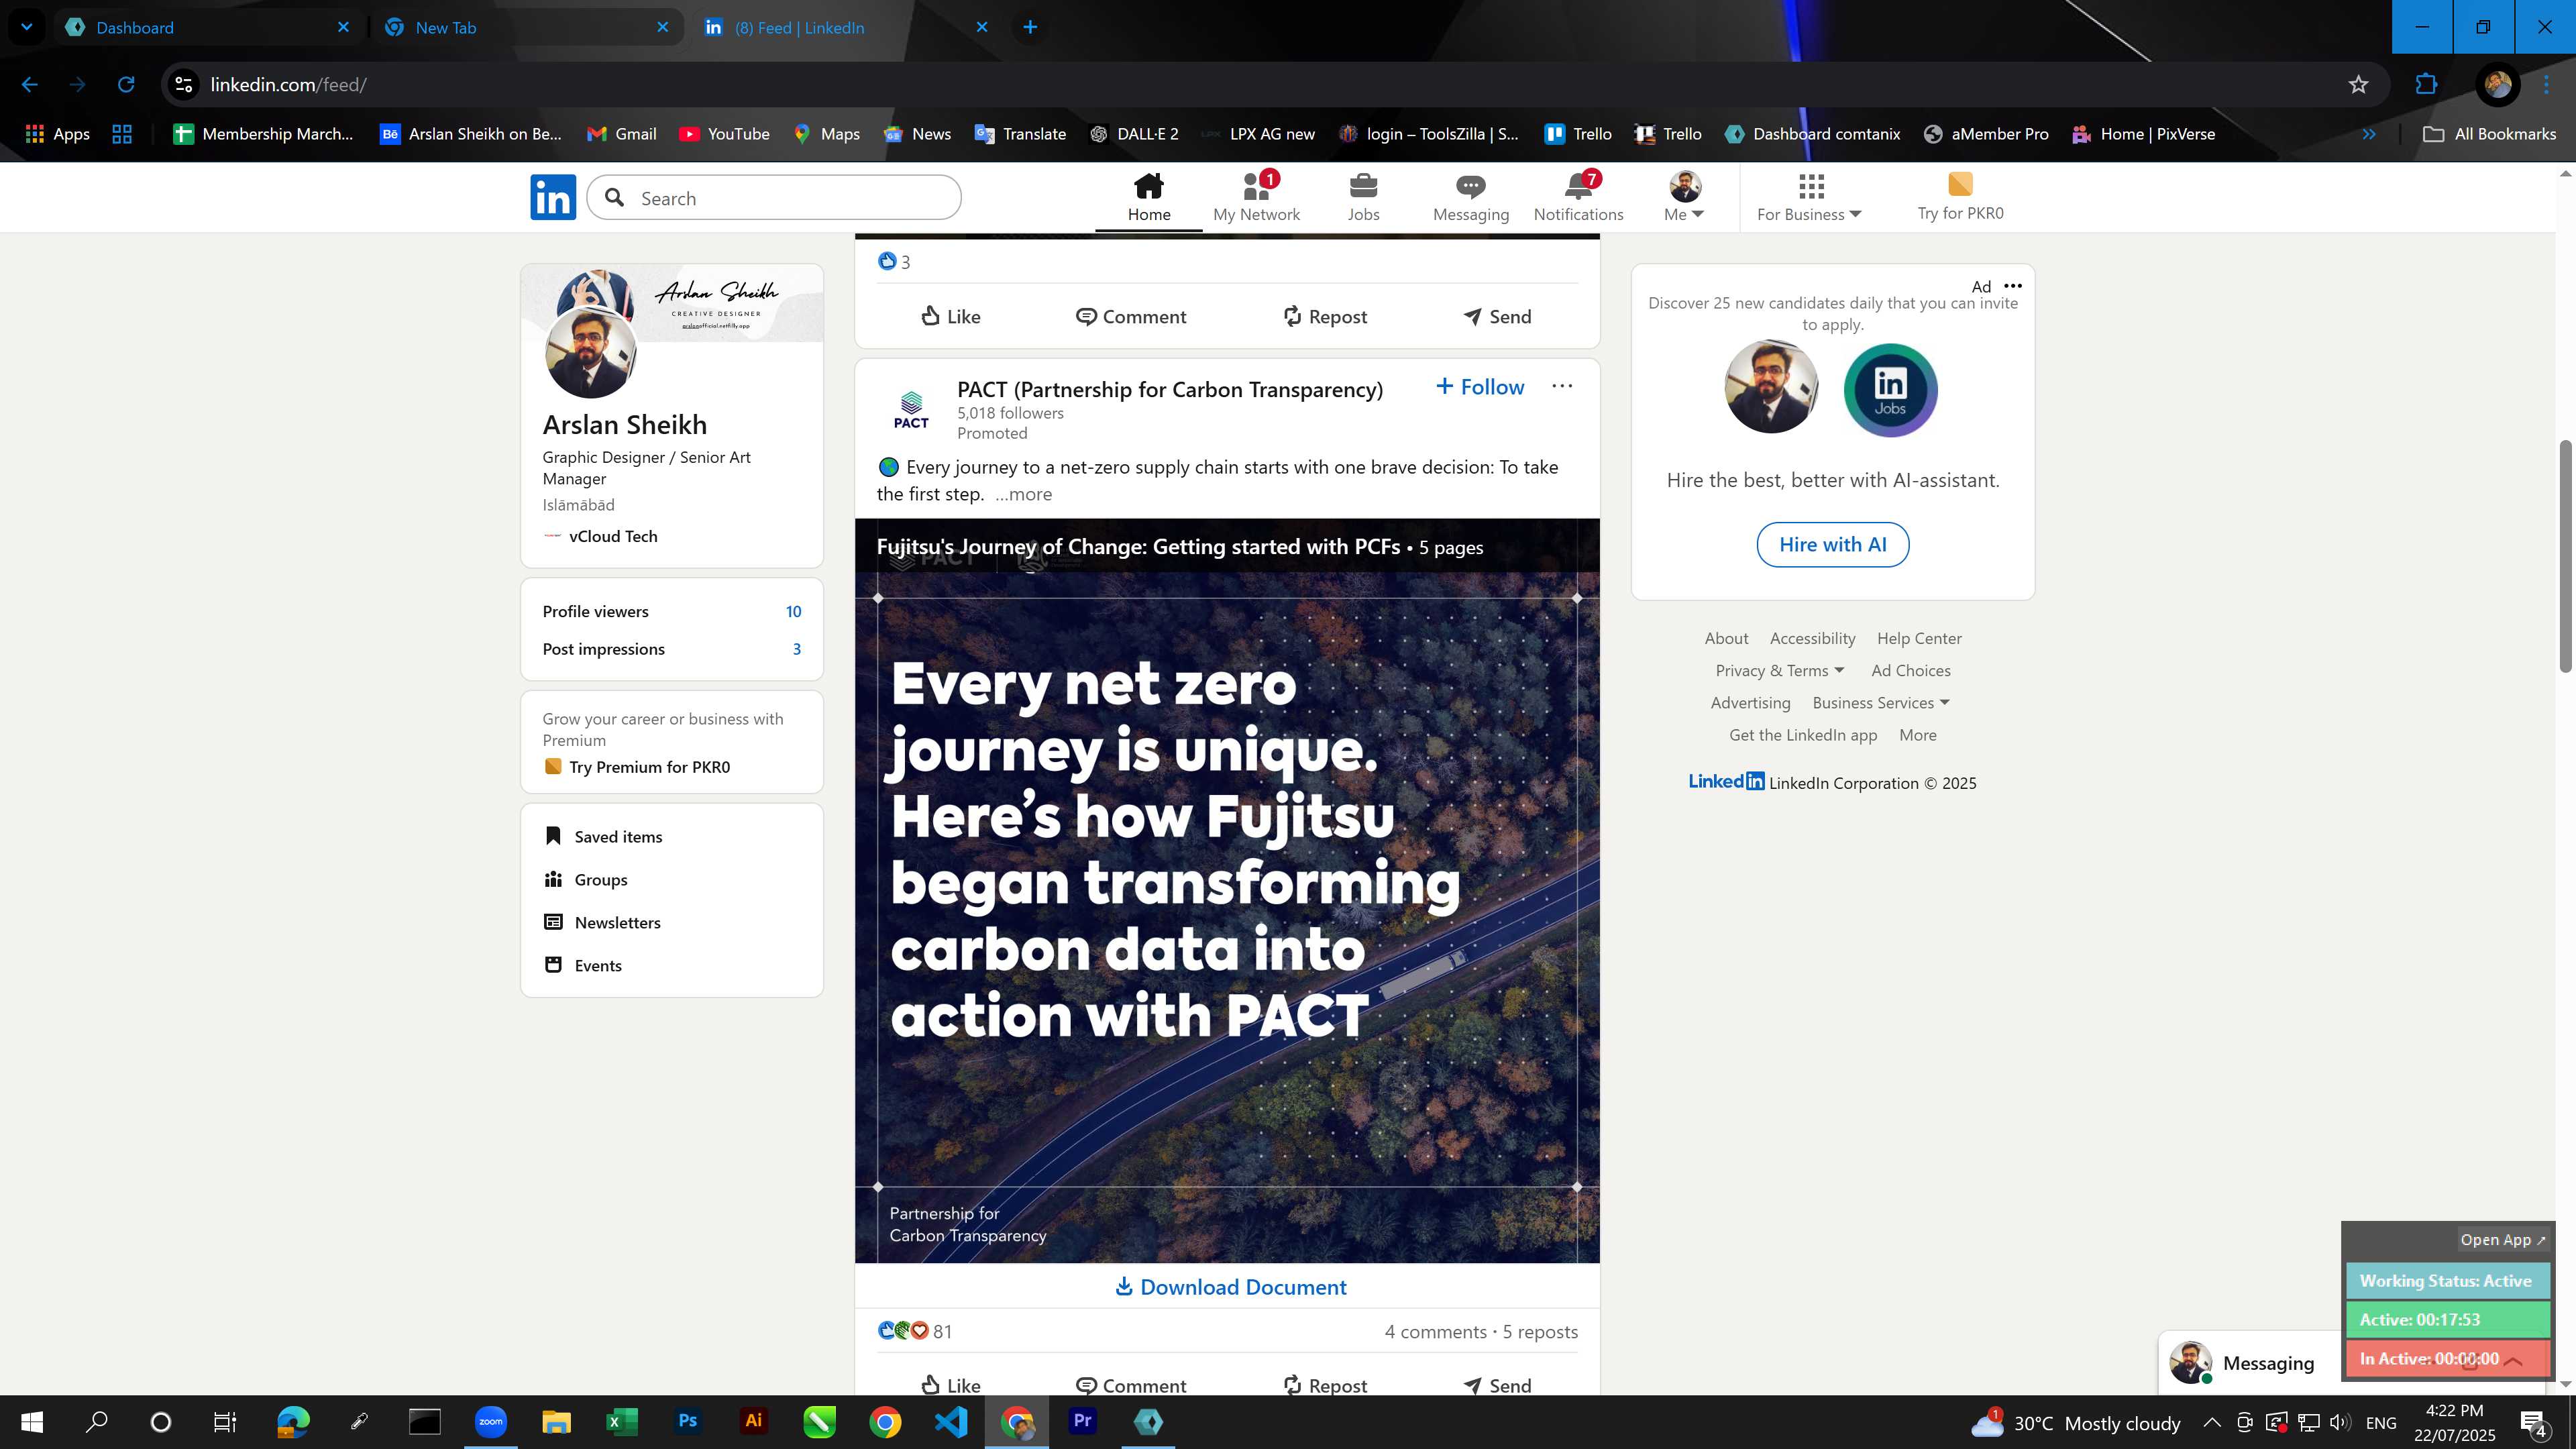Repost the post with 3 reactions
Viewport: 2576px width, 1449px height.
click(1324, 316)
